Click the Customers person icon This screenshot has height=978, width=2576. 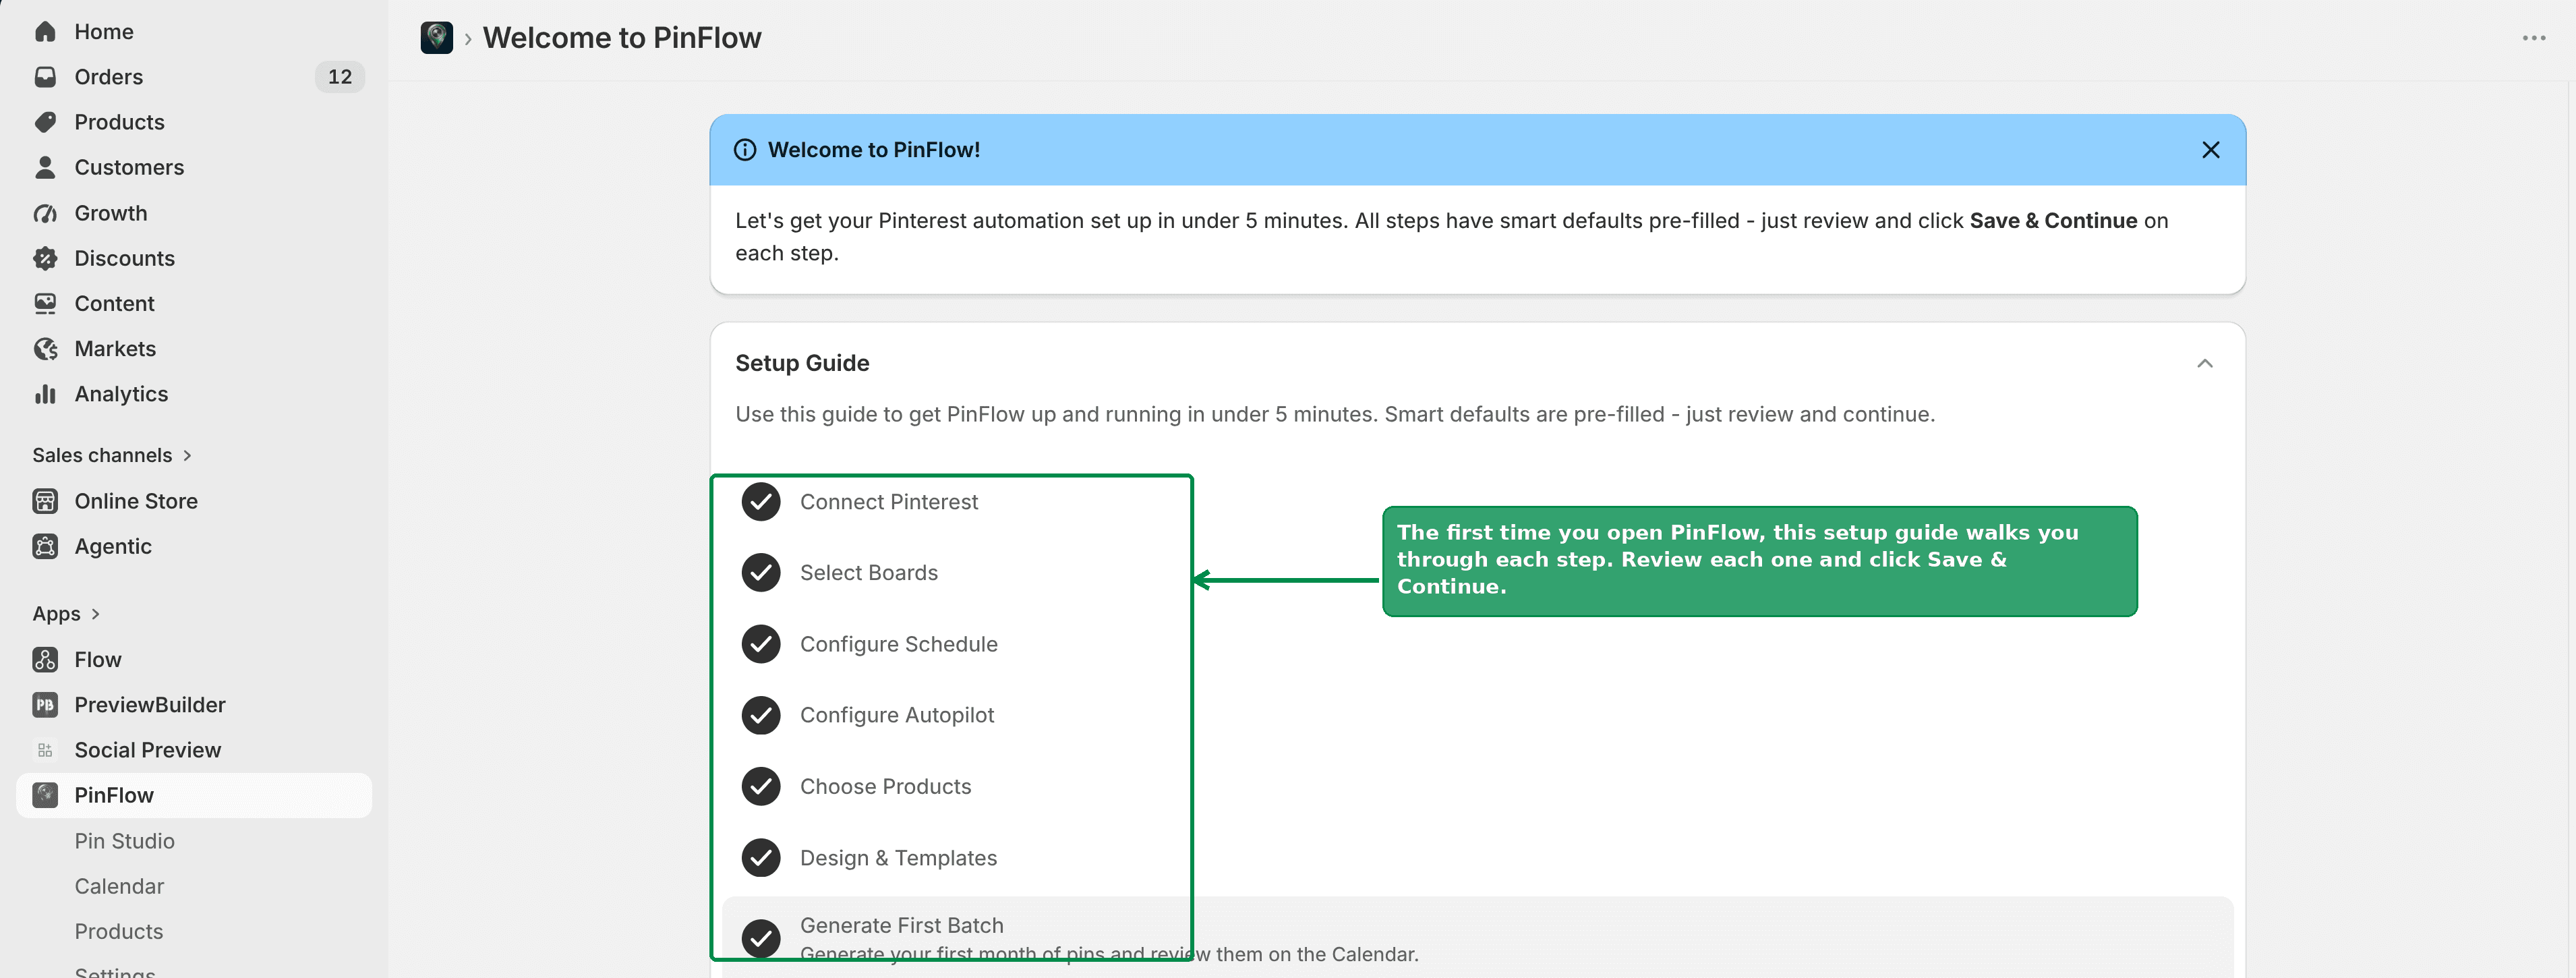45,167
